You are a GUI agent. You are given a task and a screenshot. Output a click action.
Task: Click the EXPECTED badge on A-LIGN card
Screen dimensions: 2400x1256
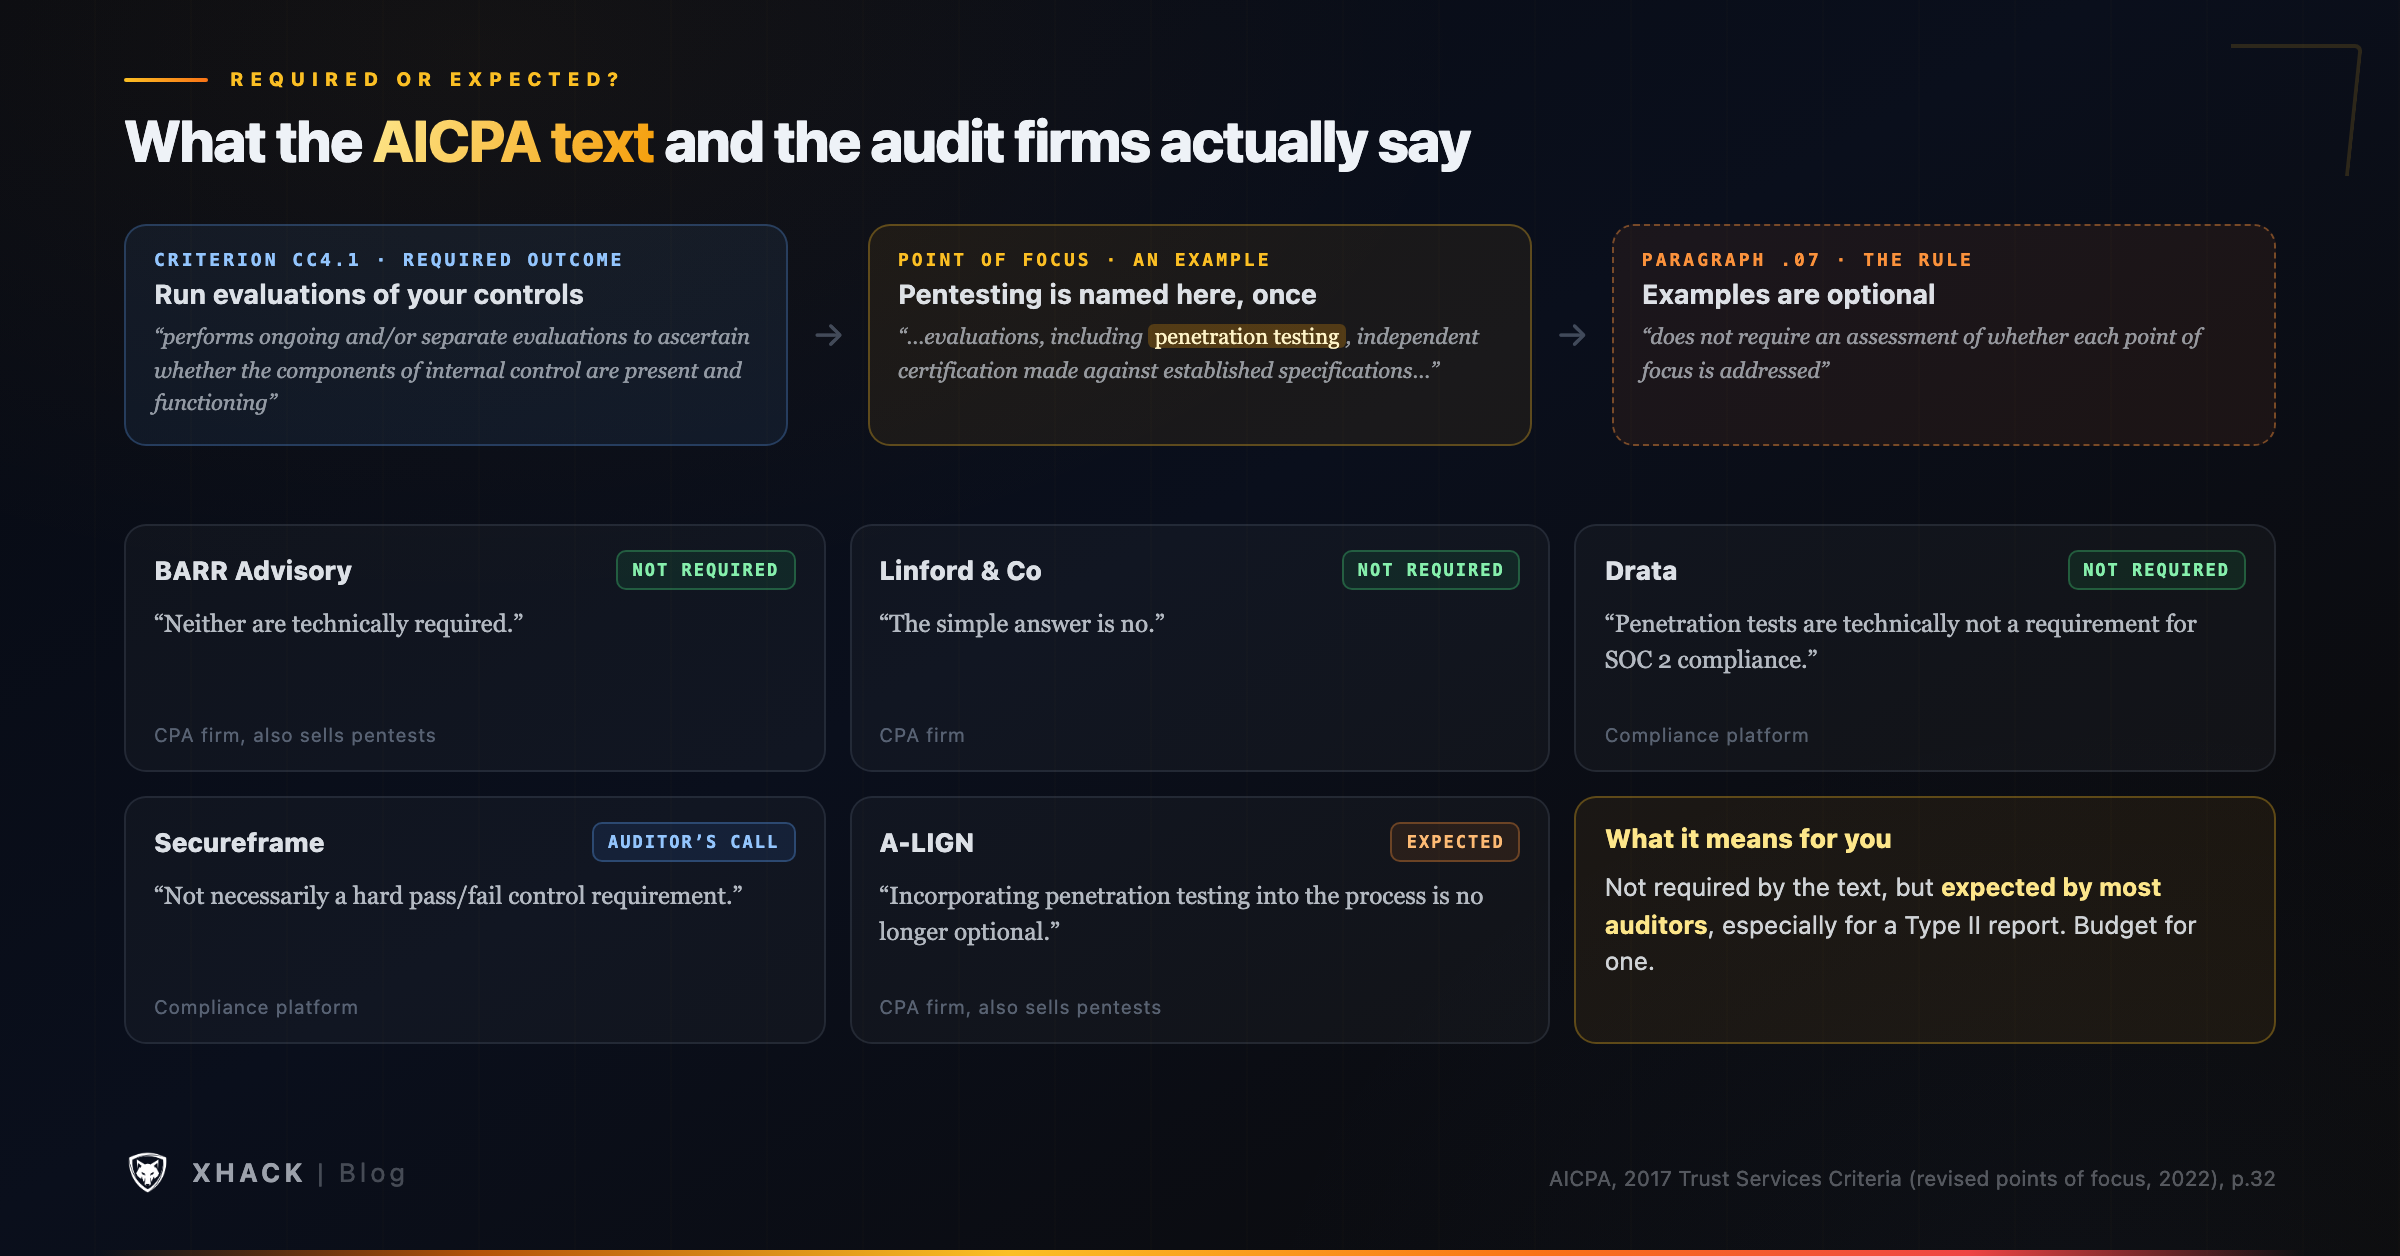coord(1455,842)
